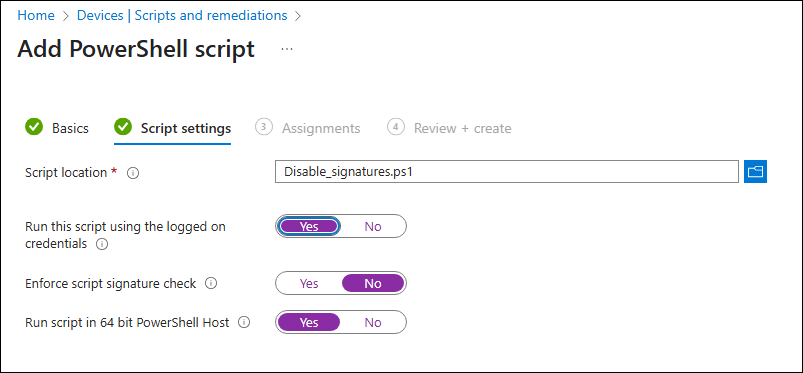Image resolution: width=803 pixels, height=373 pixels.
Task: Click info icon for Enforce script signature check
Action: click(x=211, y=283)
